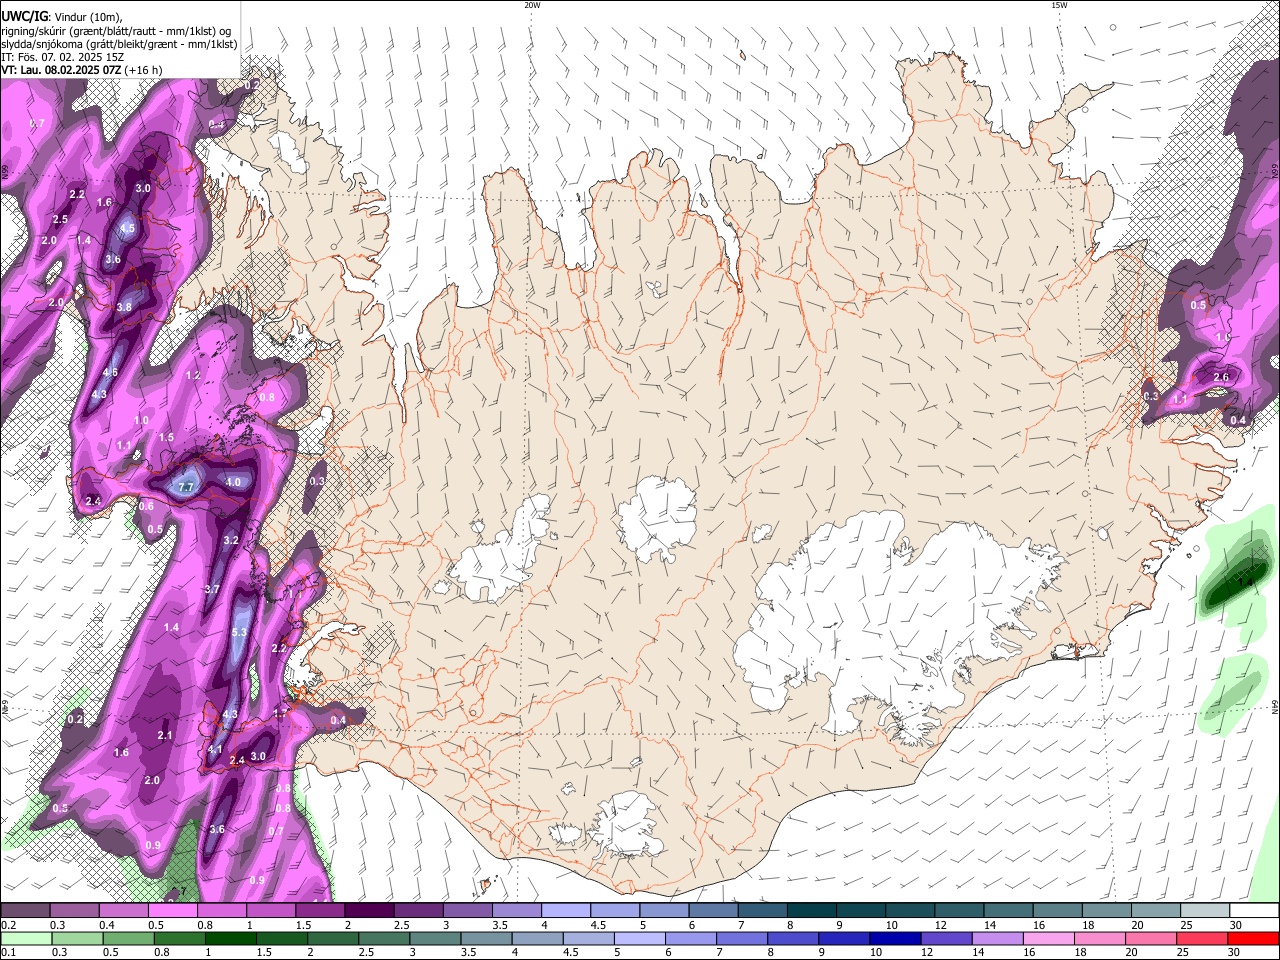Click the 2.1 precipitation value on the map
1280x960 pixels.
(x=165, y=735)
